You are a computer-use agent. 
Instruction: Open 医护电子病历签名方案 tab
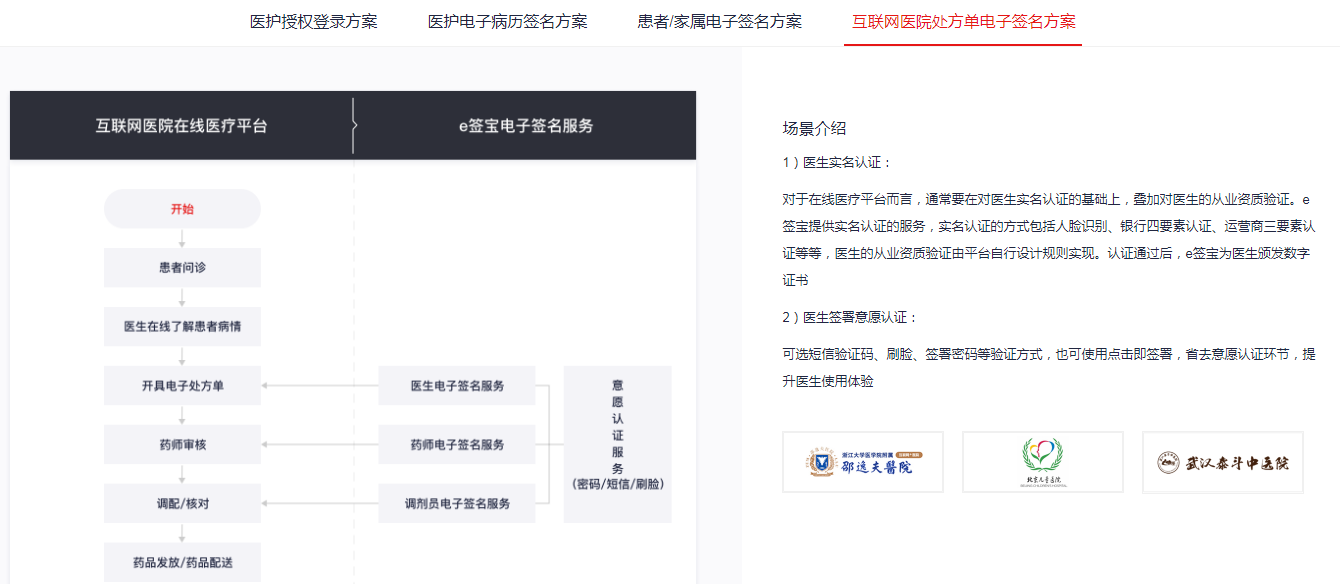pos(507,21)
